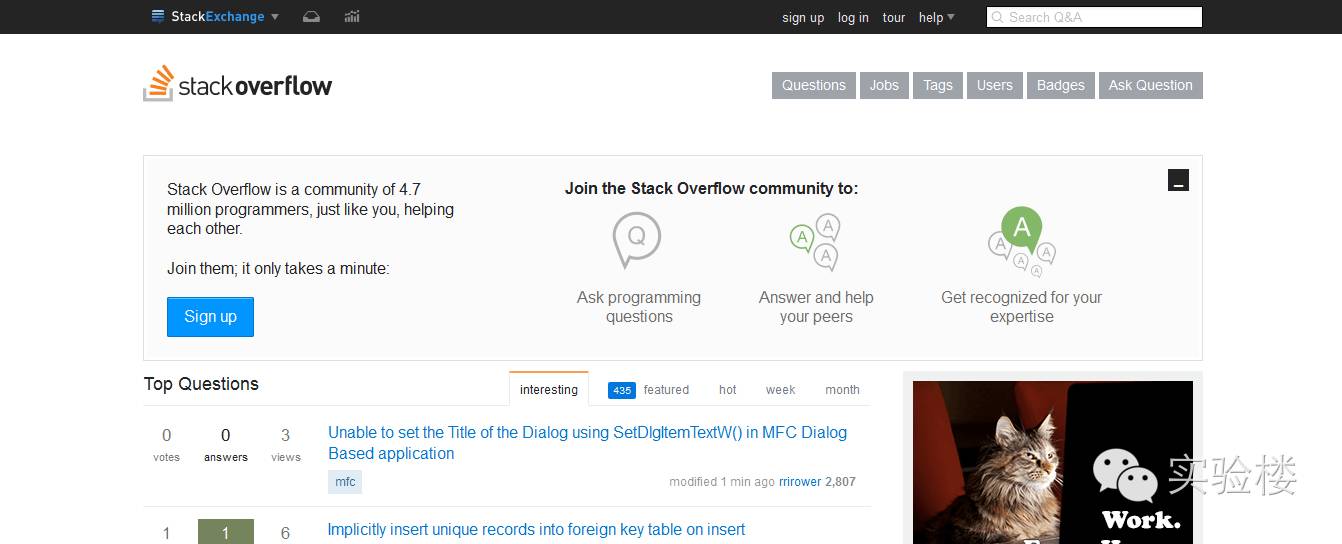The height and width of the screenshot is (544, 1342).
Task: Click the cat advertisement image
Action: pyautogui.click(x=1053, y=462)
